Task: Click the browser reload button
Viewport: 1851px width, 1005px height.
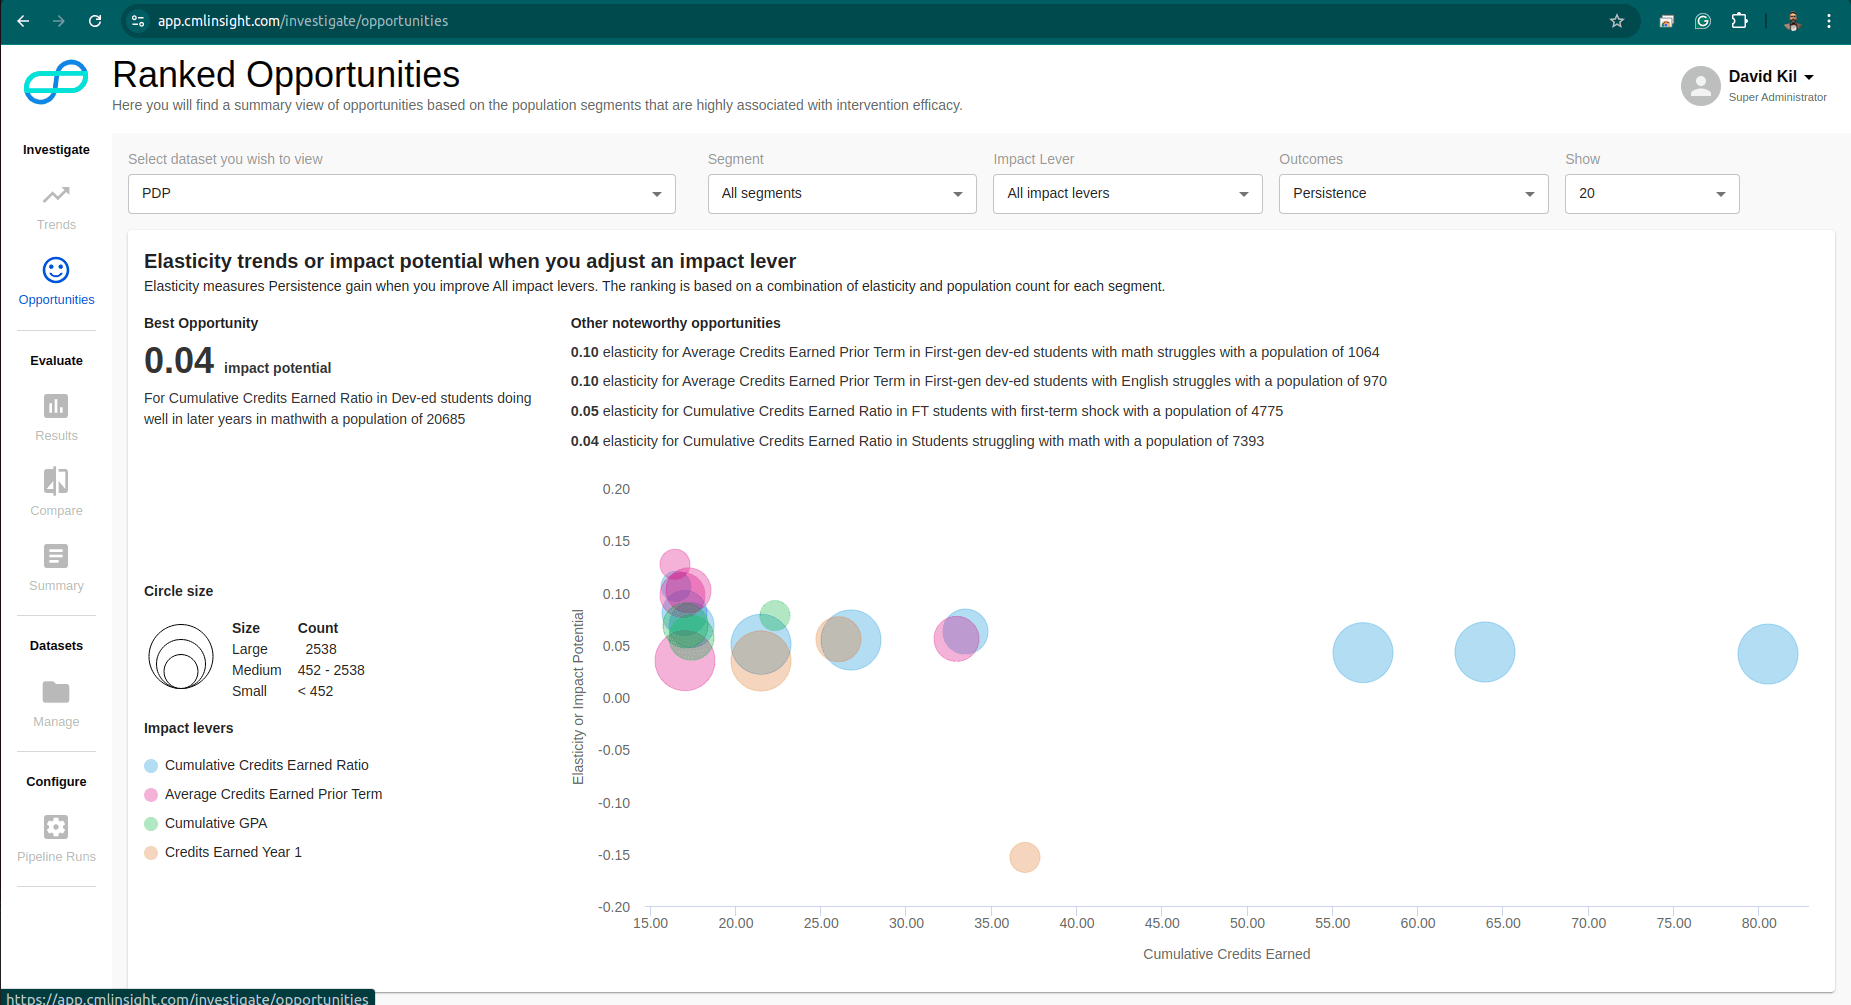Action: [x=95, y=20]
